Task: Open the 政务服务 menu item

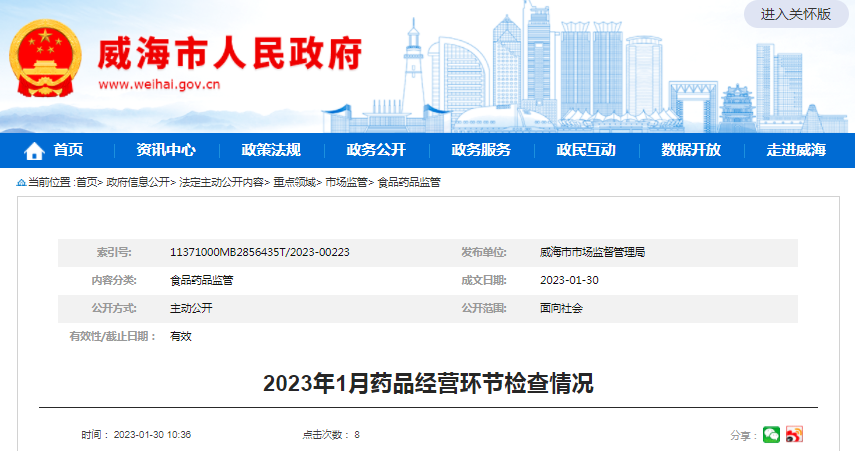Action: [481, 150]
